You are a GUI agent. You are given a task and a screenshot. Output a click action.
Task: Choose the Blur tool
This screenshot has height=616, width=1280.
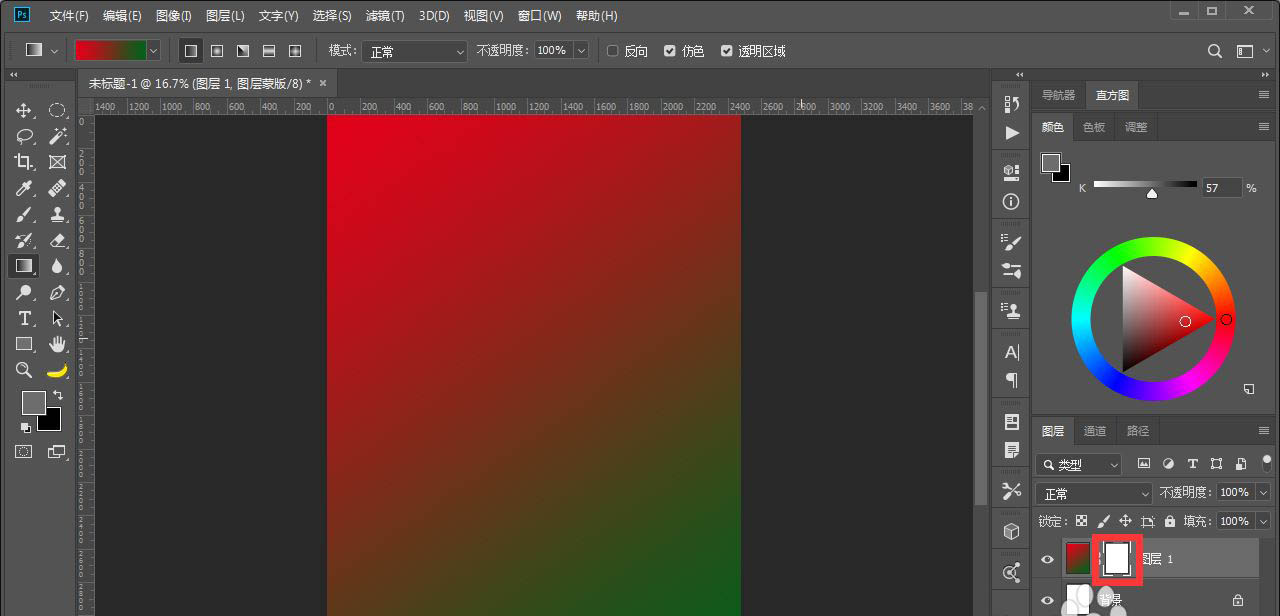[57, 266]
